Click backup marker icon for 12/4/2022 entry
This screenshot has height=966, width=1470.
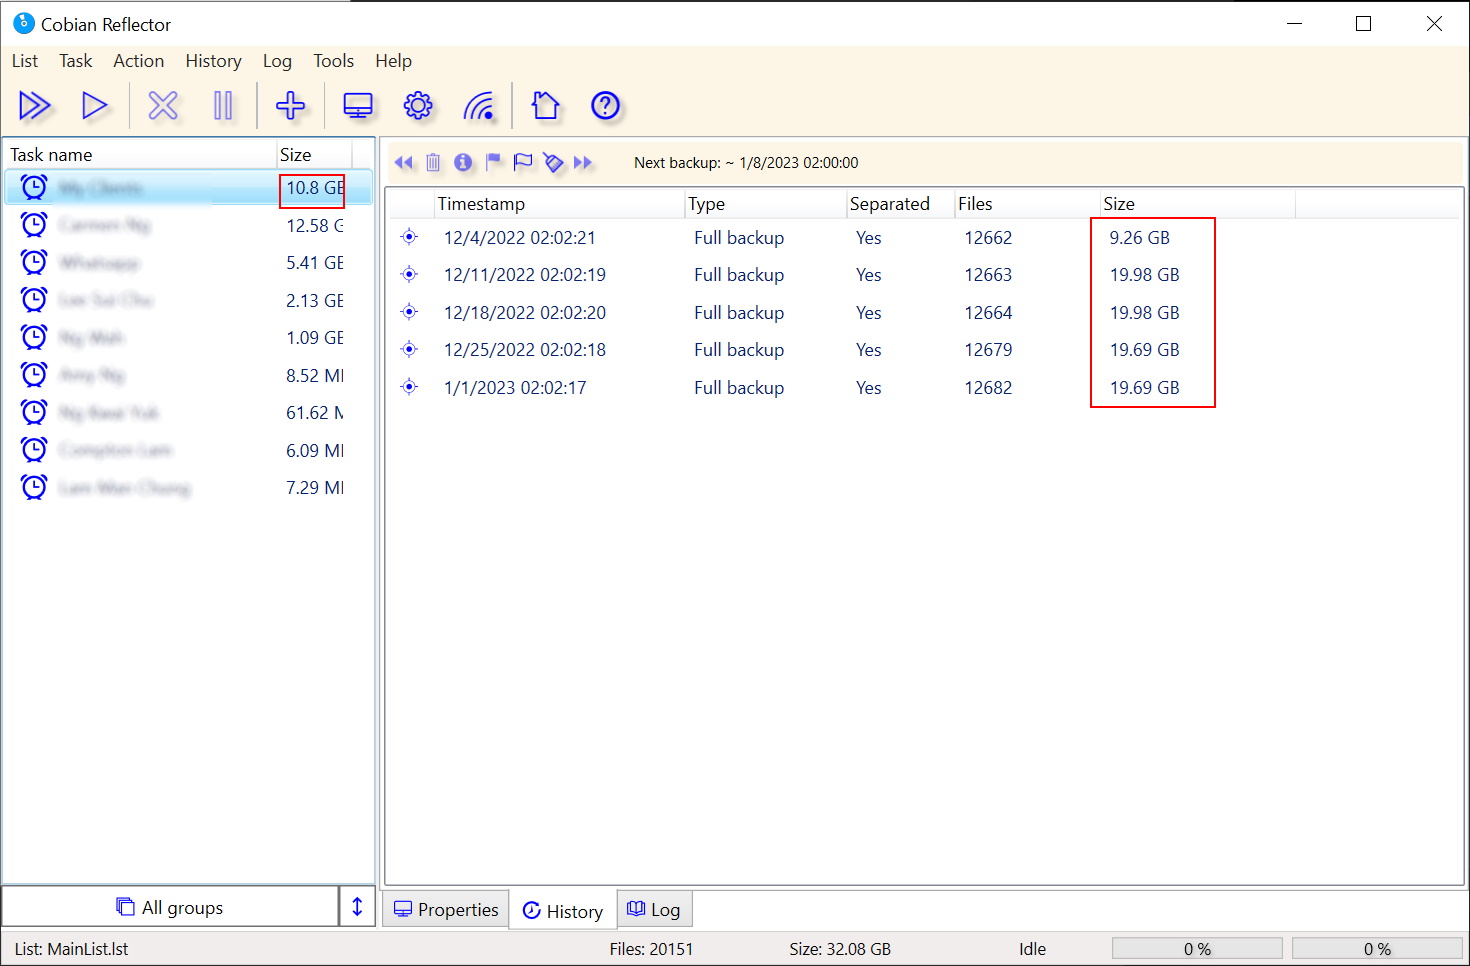(409, 237)
